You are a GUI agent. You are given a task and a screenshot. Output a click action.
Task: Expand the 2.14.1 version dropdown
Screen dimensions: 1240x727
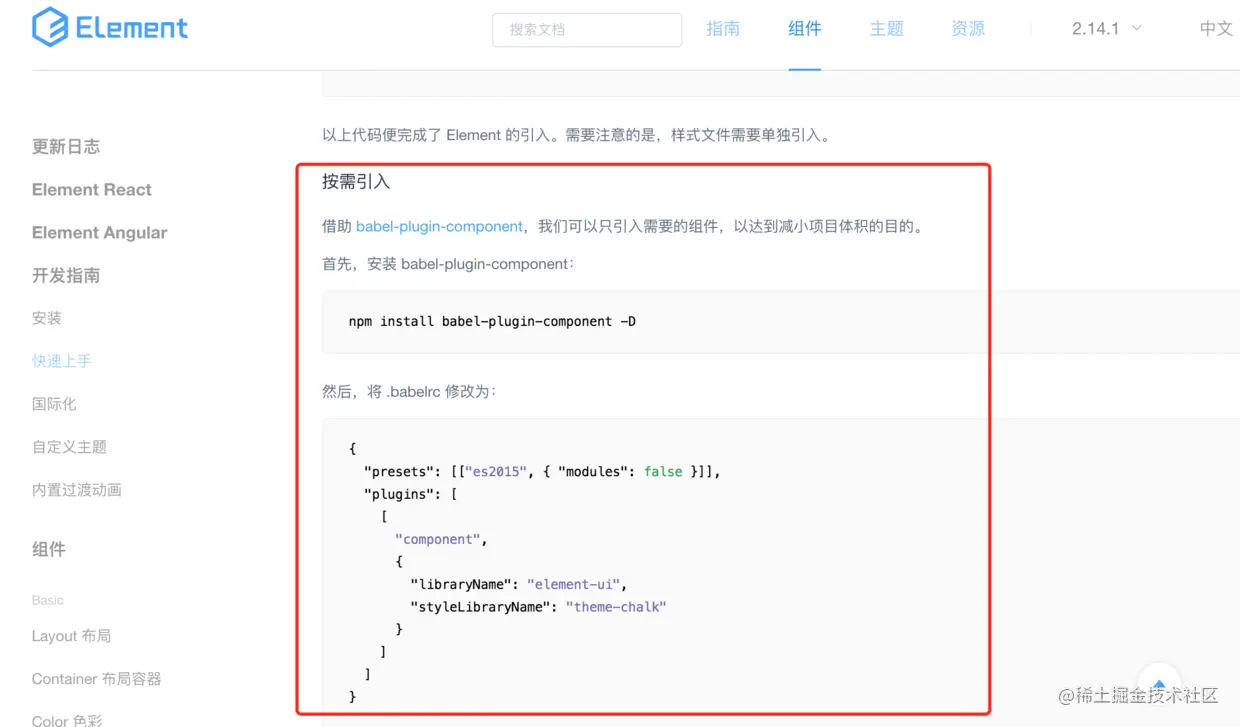[1106, 29]
